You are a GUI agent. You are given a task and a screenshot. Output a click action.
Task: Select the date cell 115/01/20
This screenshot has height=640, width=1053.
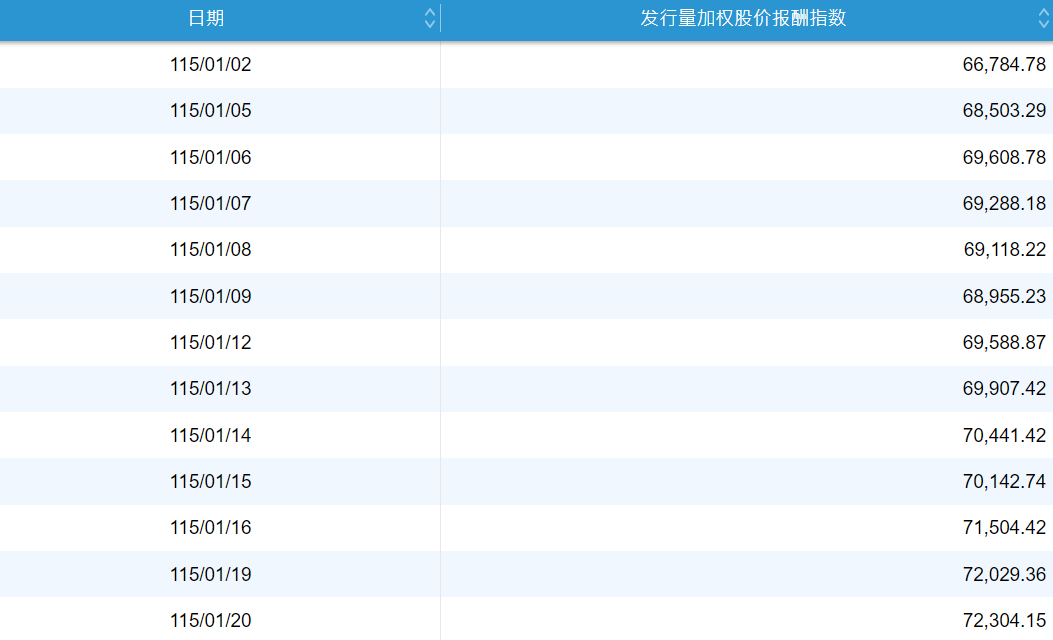click(x=211, y=620)
